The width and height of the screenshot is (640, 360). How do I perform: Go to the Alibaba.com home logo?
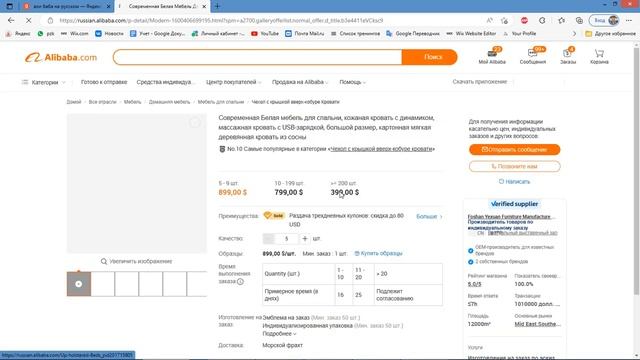(61, 58)
